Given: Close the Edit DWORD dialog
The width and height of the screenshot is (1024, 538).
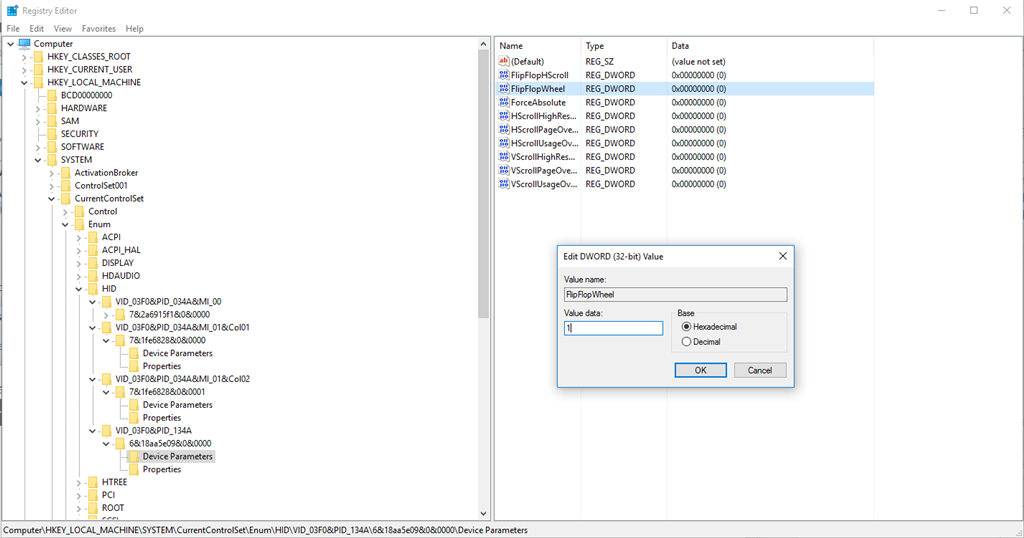Looking at the screenshot, I should click(x=782, y=256).
